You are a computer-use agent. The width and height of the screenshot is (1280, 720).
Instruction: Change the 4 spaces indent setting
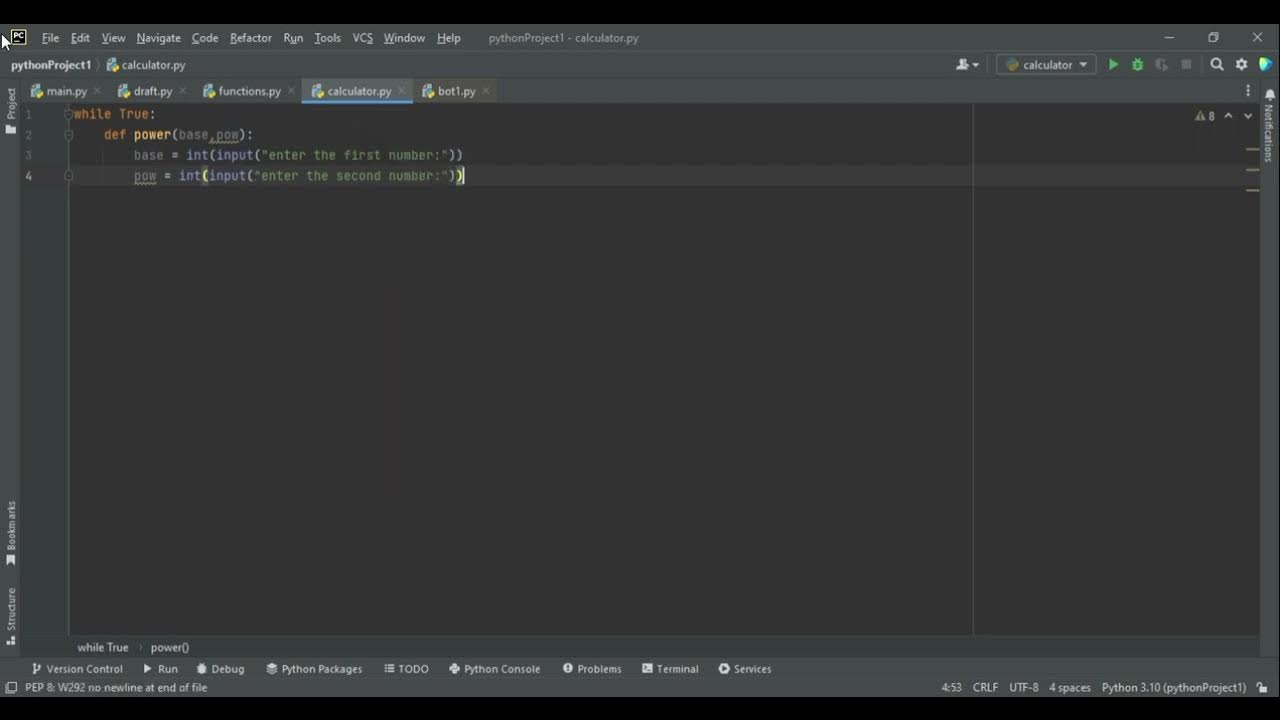[1070, 688]
